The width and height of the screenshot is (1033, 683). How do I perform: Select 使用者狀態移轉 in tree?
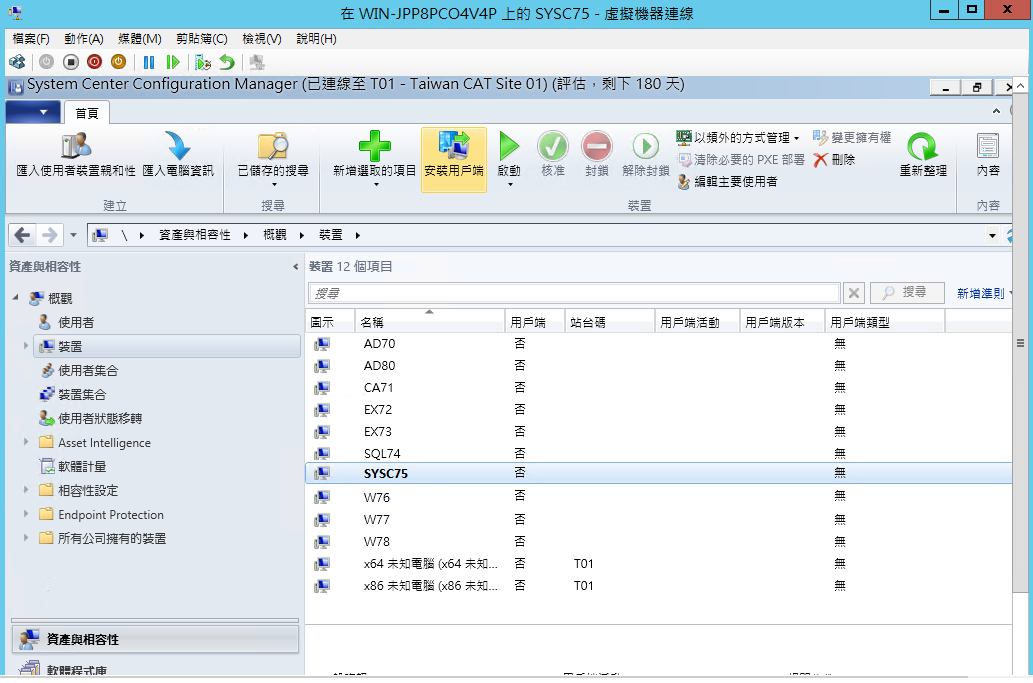click(99, 418)
